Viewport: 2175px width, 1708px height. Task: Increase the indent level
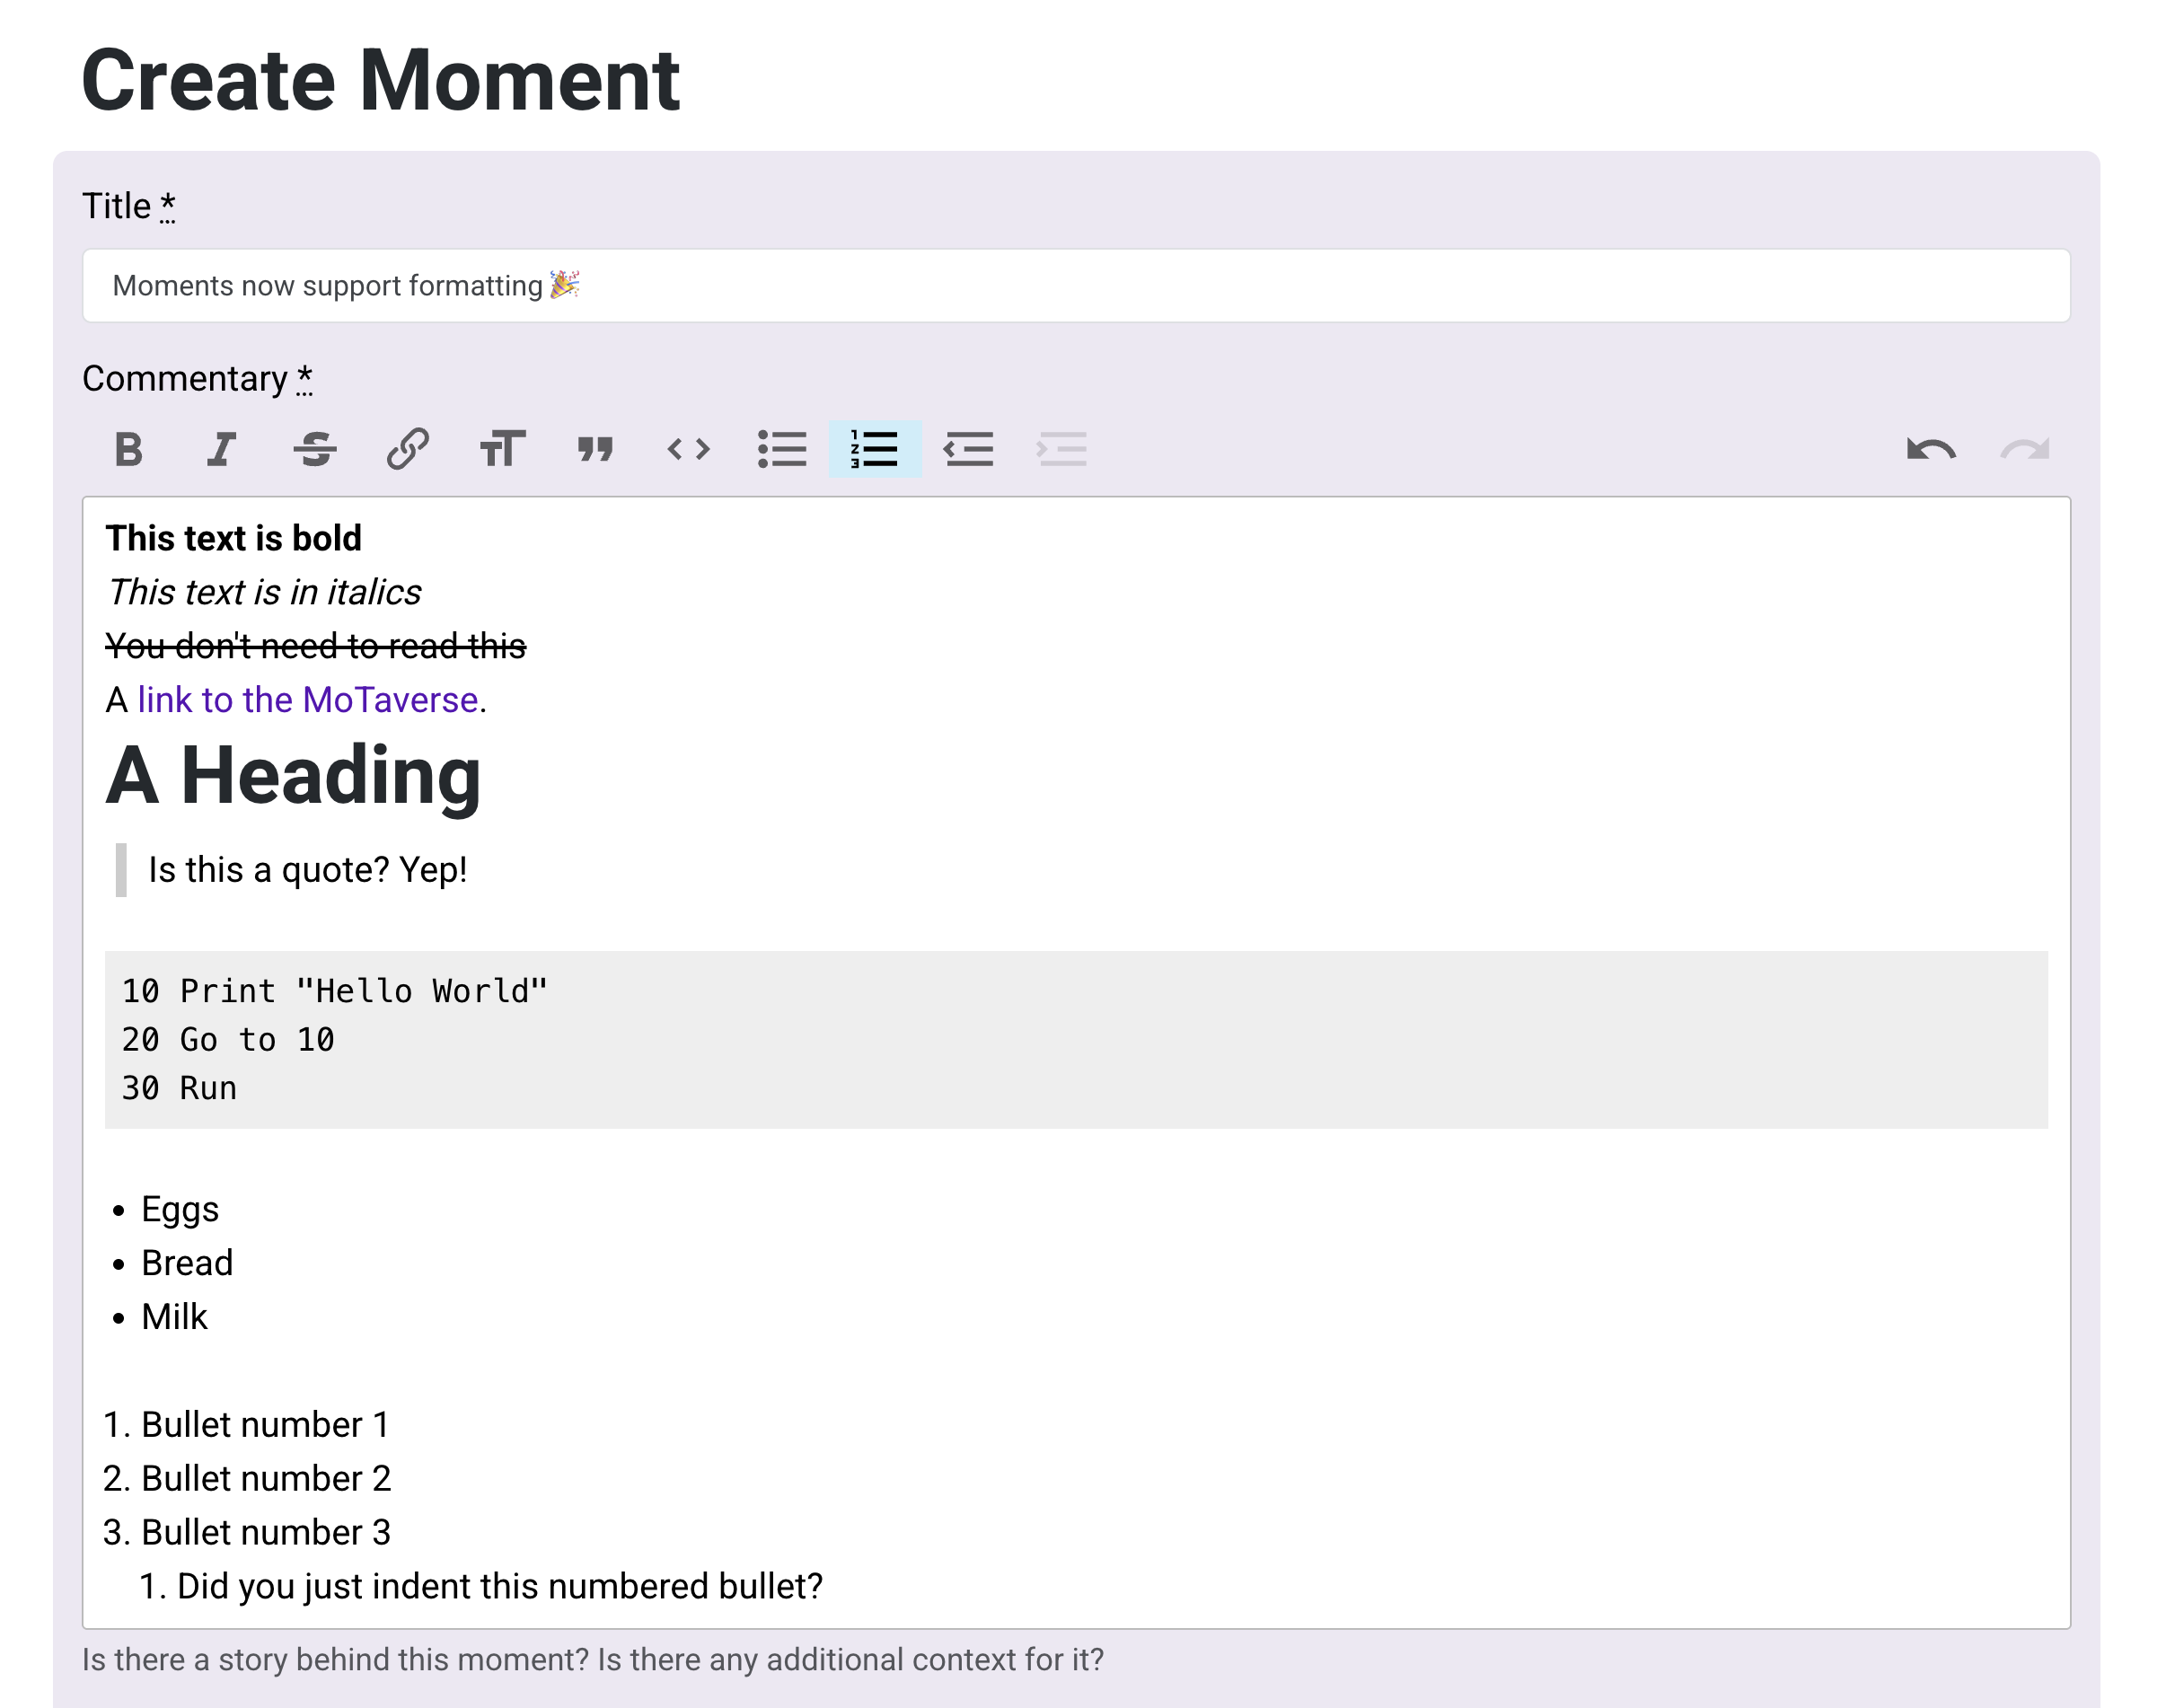(x=1063, y=450)
